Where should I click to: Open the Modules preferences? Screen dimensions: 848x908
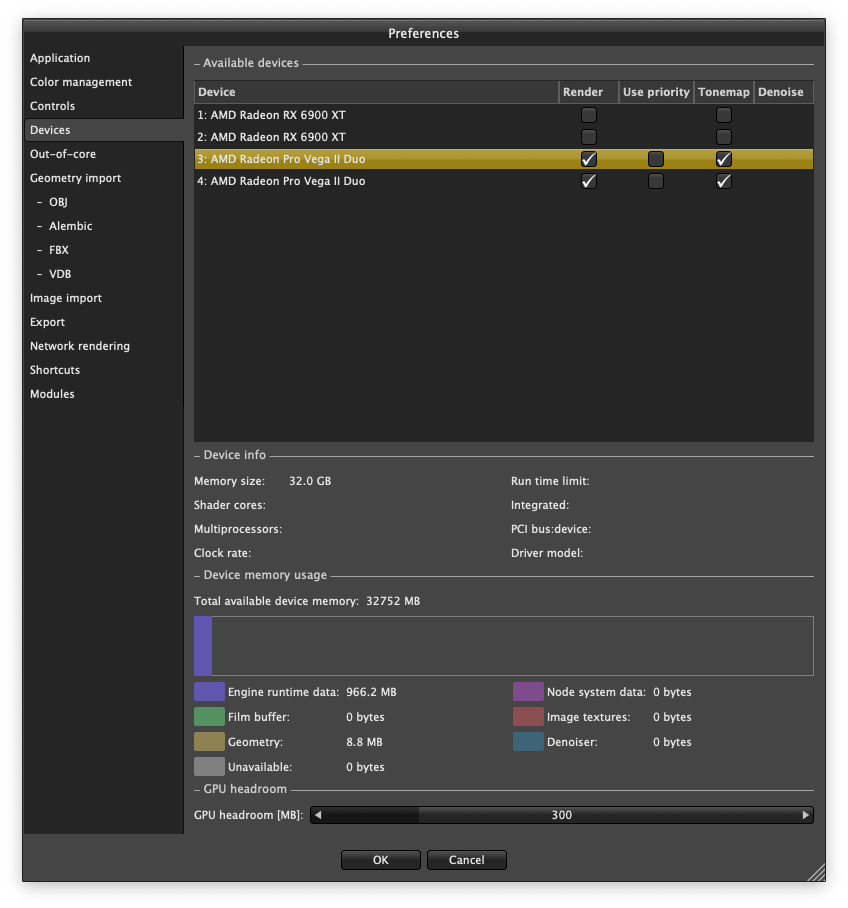pyautogui.click(x=52, y=394)
